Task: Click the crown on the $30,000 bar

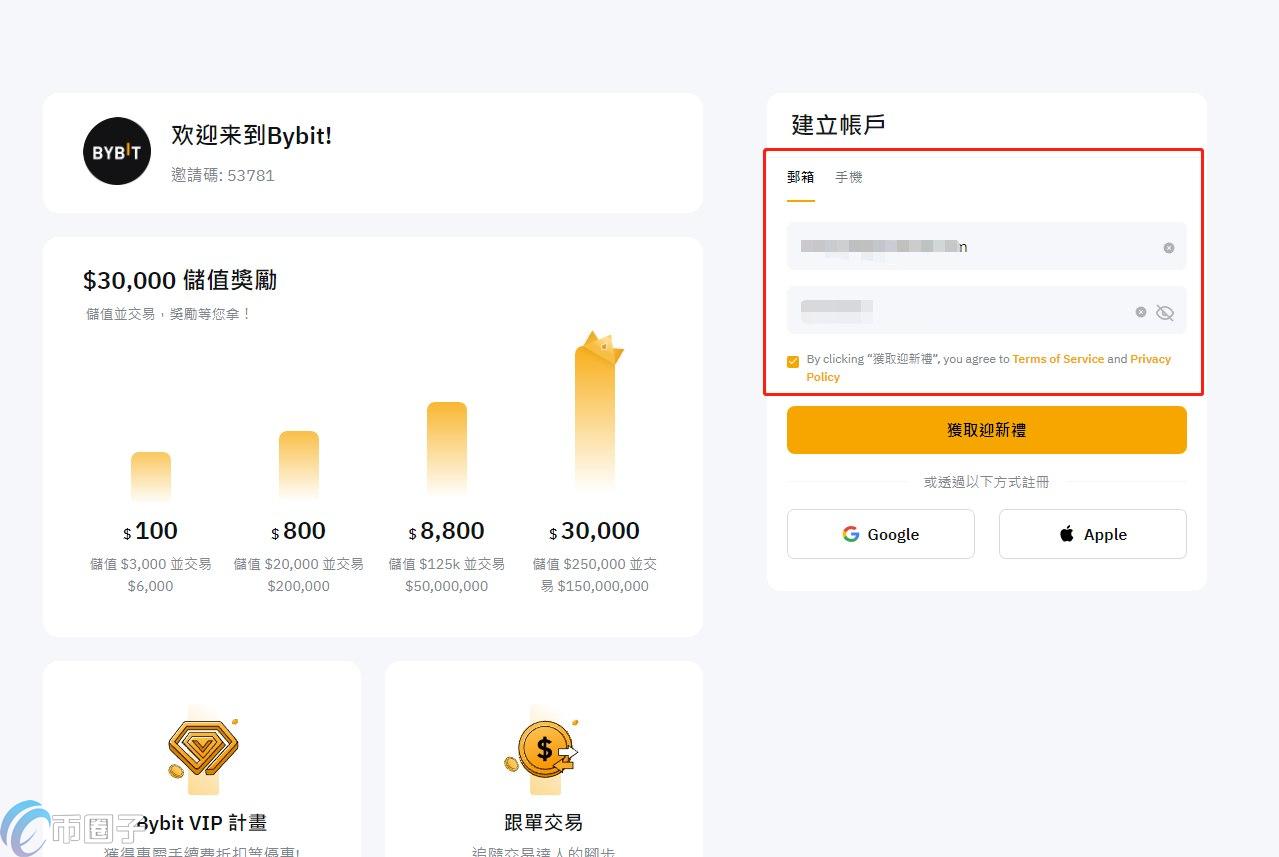Action: (x=601, y=348)
